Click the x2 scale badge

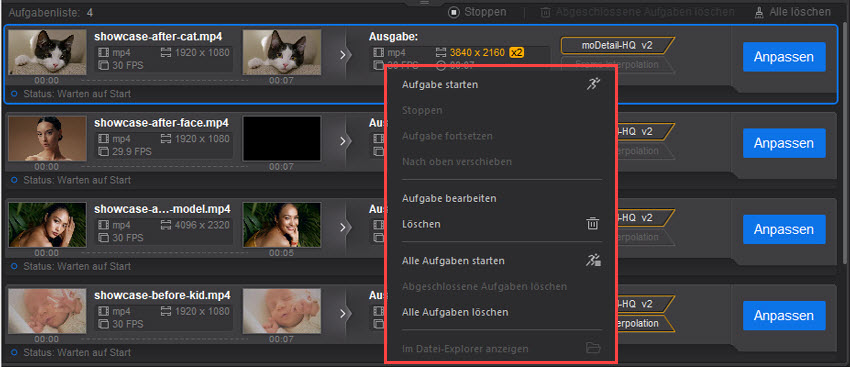click(x=517, y=53)
